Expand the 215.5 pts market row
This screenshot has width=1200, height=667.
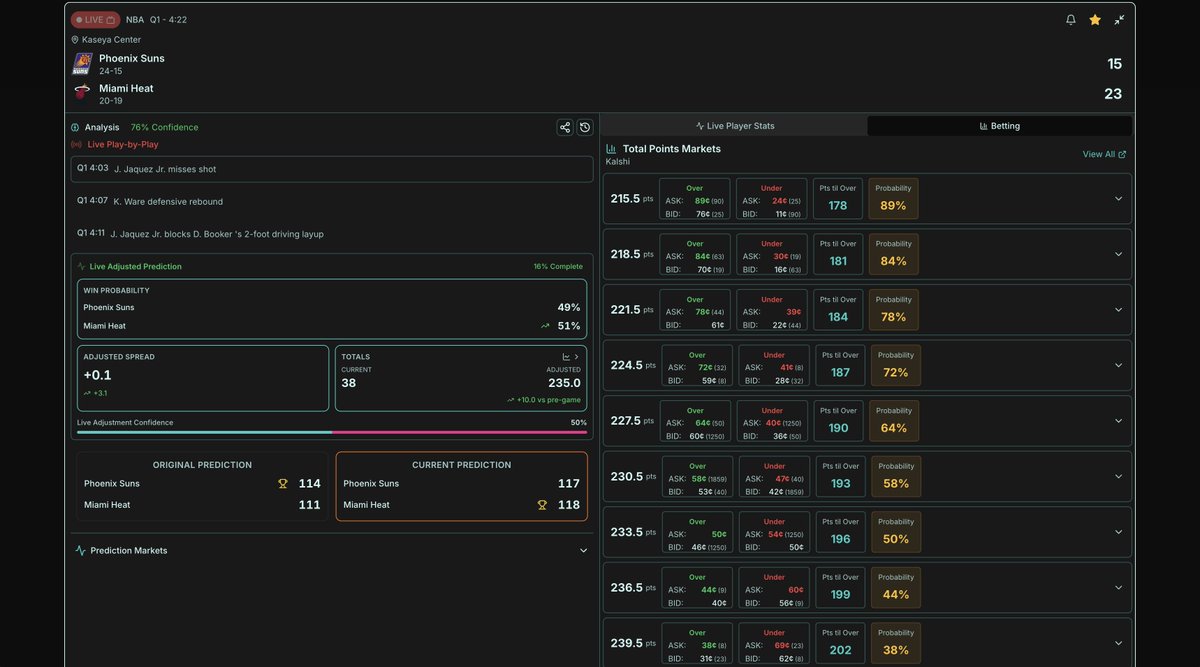[x=1119, y=199]
